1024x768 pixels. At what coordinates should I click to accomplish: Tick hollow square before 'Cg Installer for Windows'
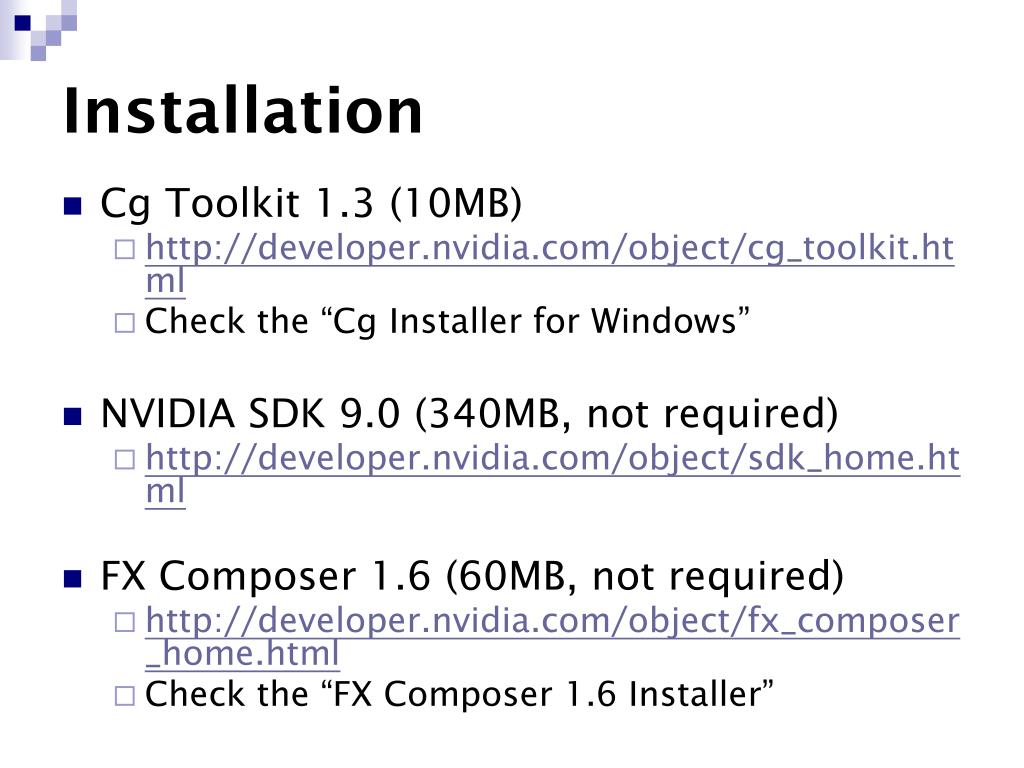[125, 323]
